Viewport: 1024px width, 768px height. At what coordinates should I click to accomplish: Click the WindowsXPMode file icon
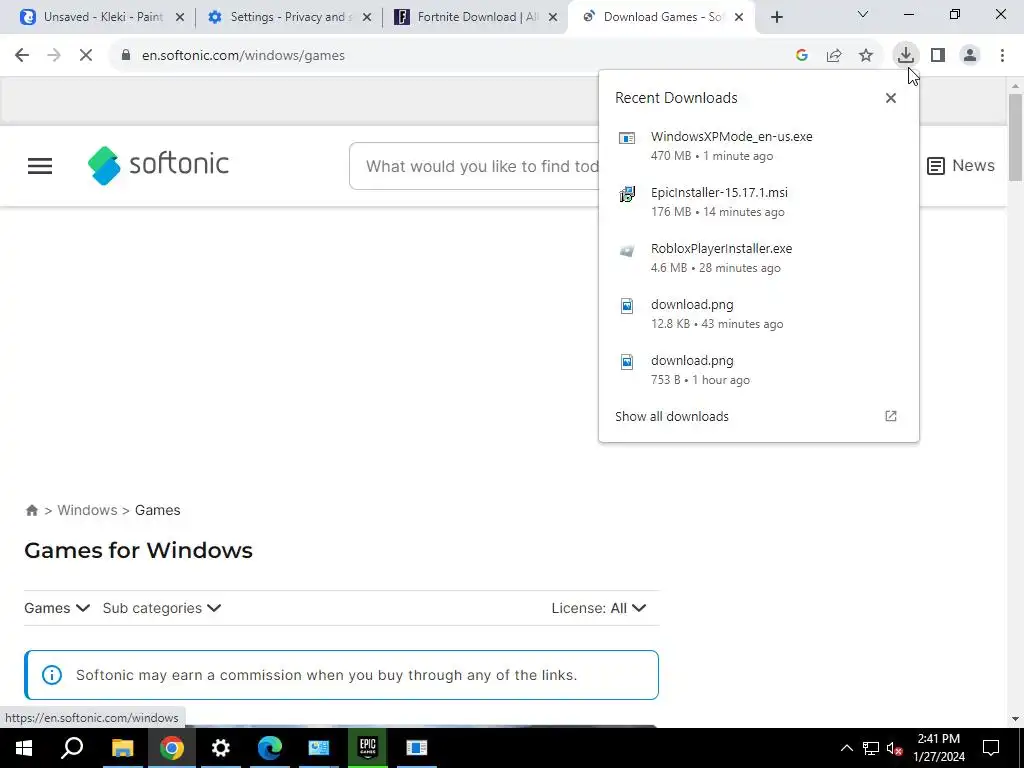point(627,138)
